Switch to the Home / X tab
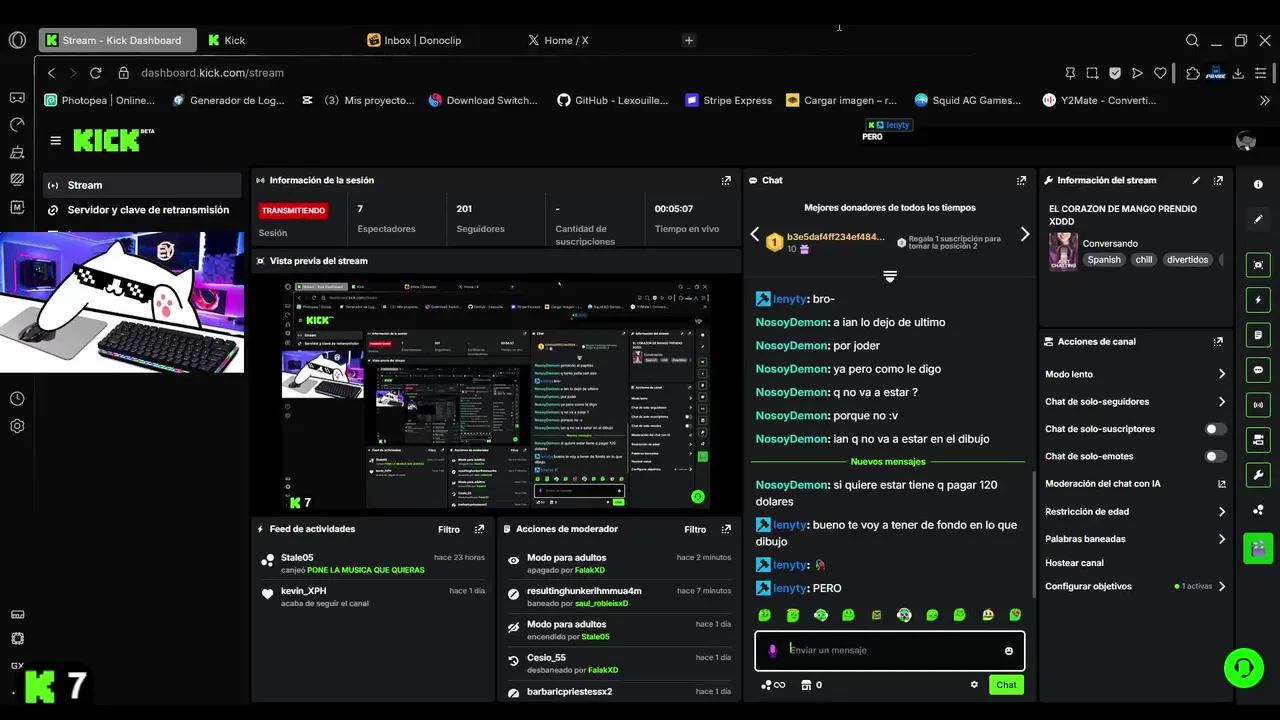Screen dimensions: 1280x720 [559, 40]
